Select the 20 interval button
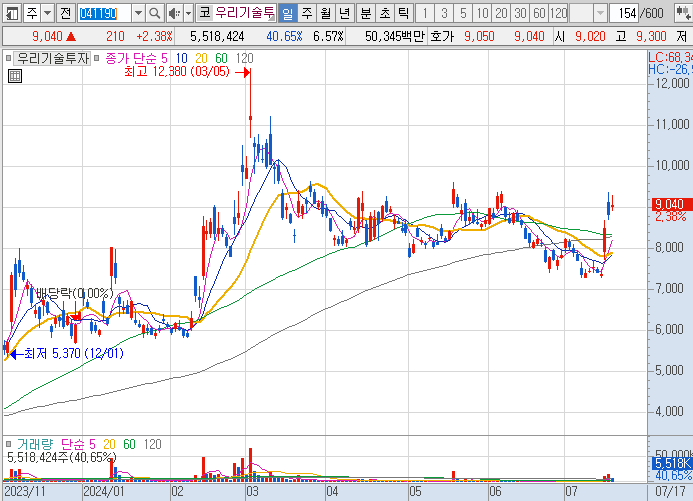 [501, 13]
